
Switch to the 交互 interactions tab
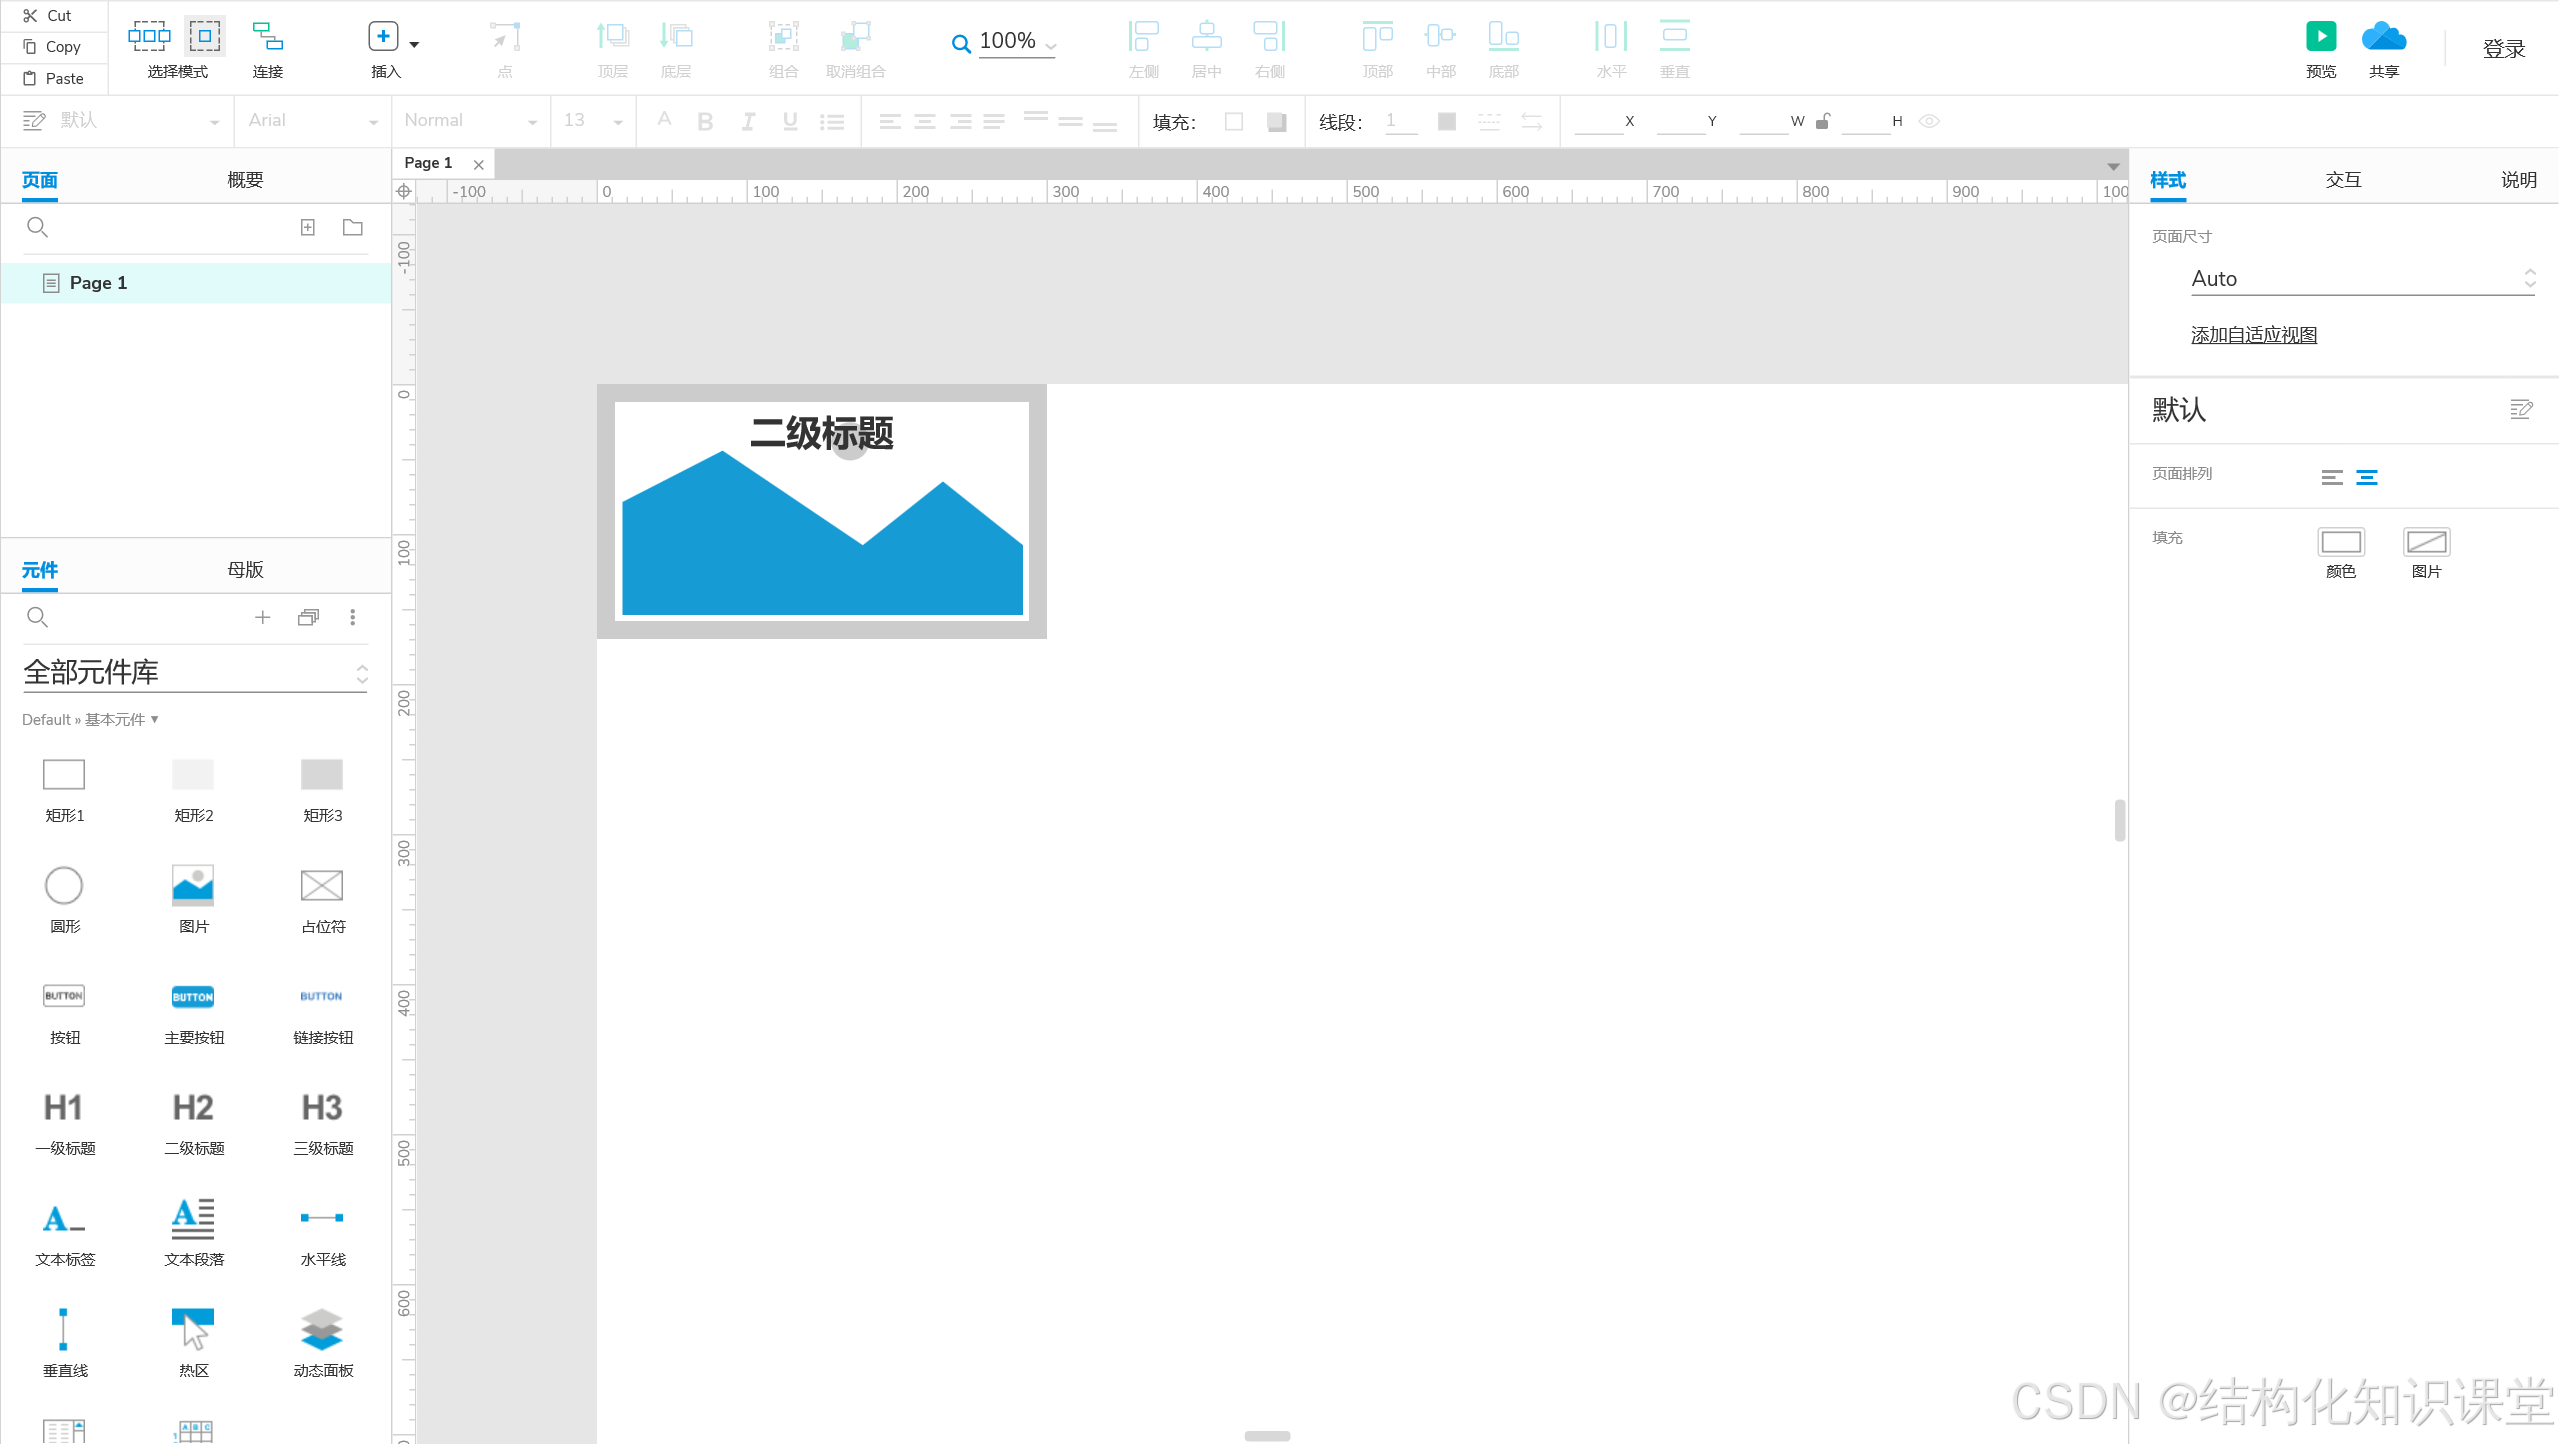click(2343, 180)
